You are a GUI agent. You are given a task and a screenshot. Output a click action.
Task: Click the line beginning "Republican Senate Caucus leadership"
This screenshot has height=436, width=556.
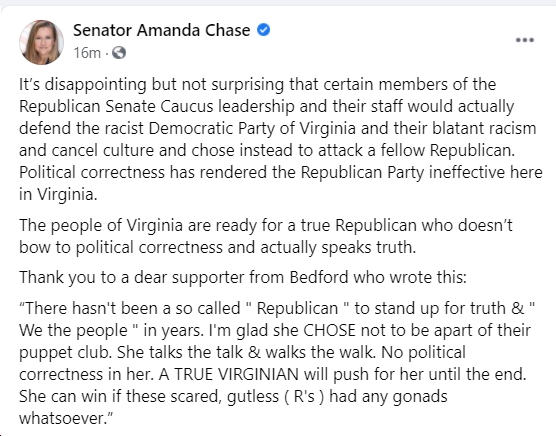(267, 107)
